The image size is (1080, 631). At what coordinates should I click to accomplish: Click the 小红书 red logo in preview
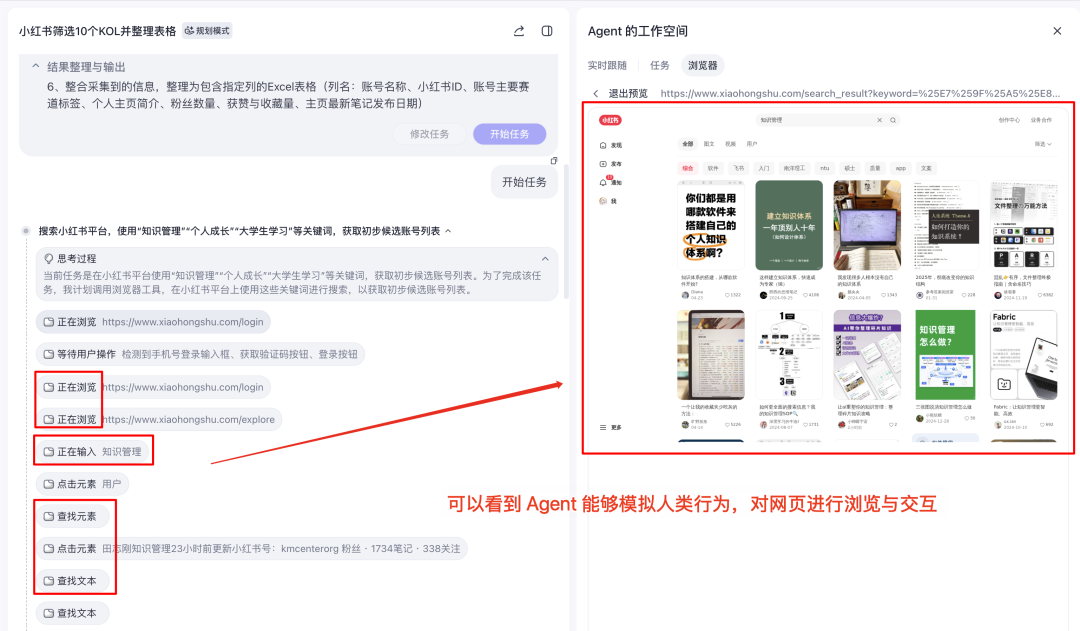pyautogui.click(x=610, y=120)
